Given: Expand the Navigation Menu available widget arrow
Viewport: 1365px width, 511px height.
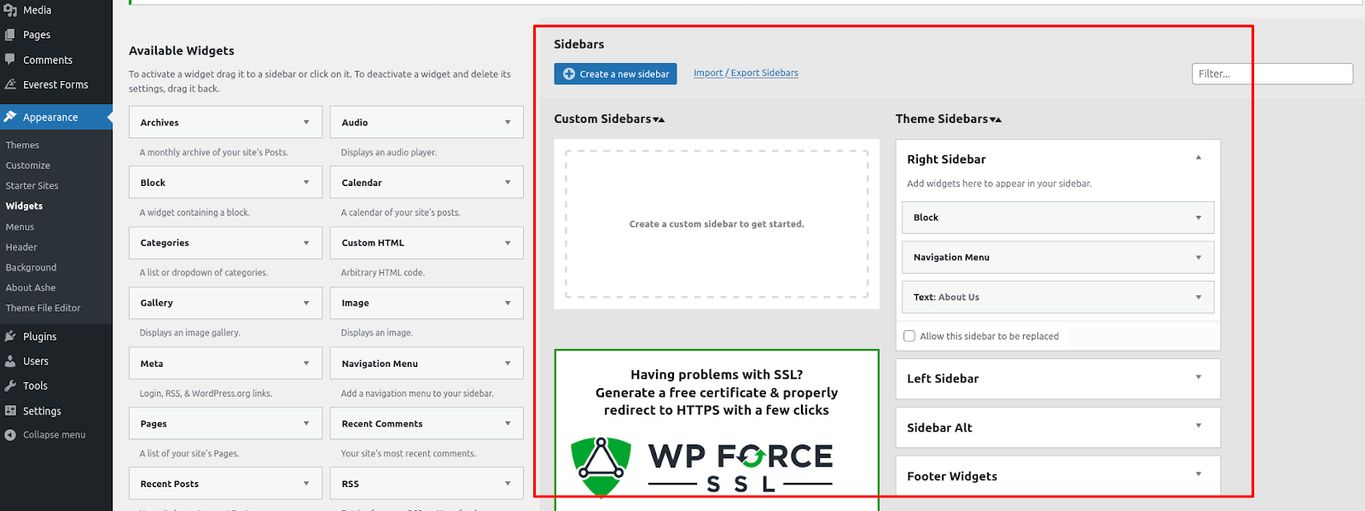Looking at the screenshot, I should point(507,364).
